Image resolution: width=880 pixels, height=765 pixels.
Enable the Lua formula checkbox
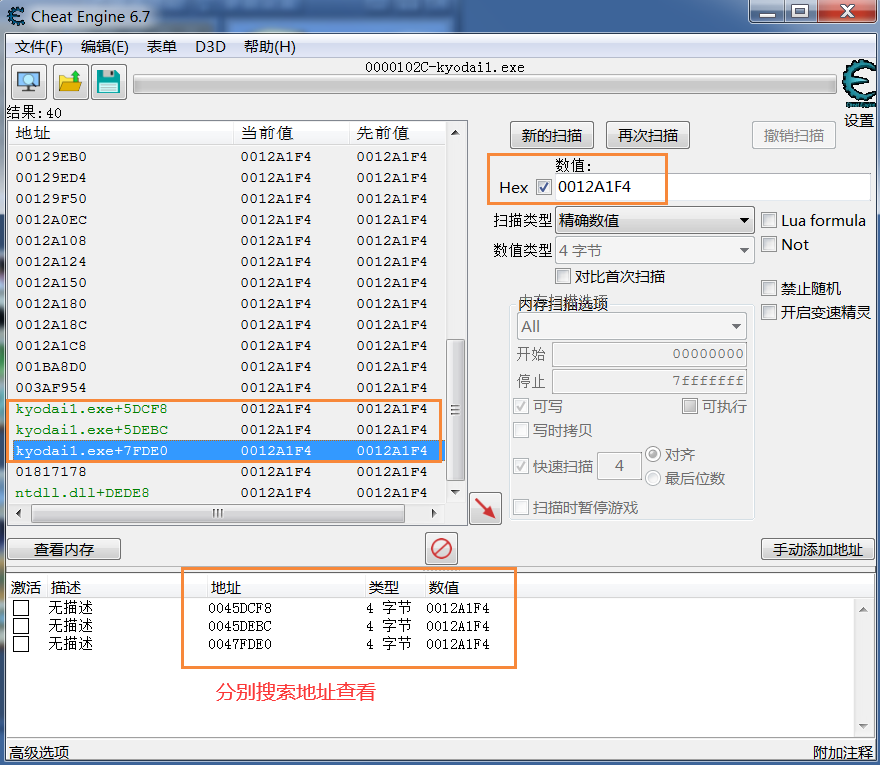click(x=768, y=220)
